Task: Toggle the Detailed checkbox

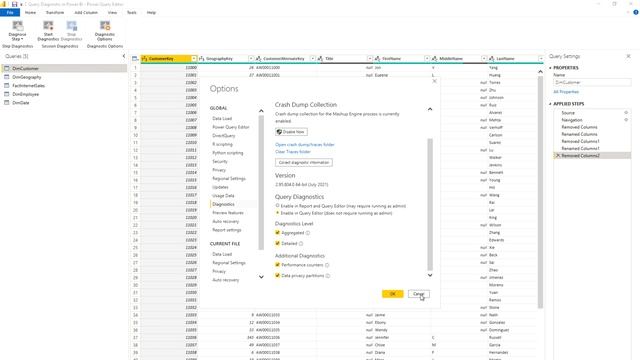Action: pyautogui.click(x=278, y=243)
